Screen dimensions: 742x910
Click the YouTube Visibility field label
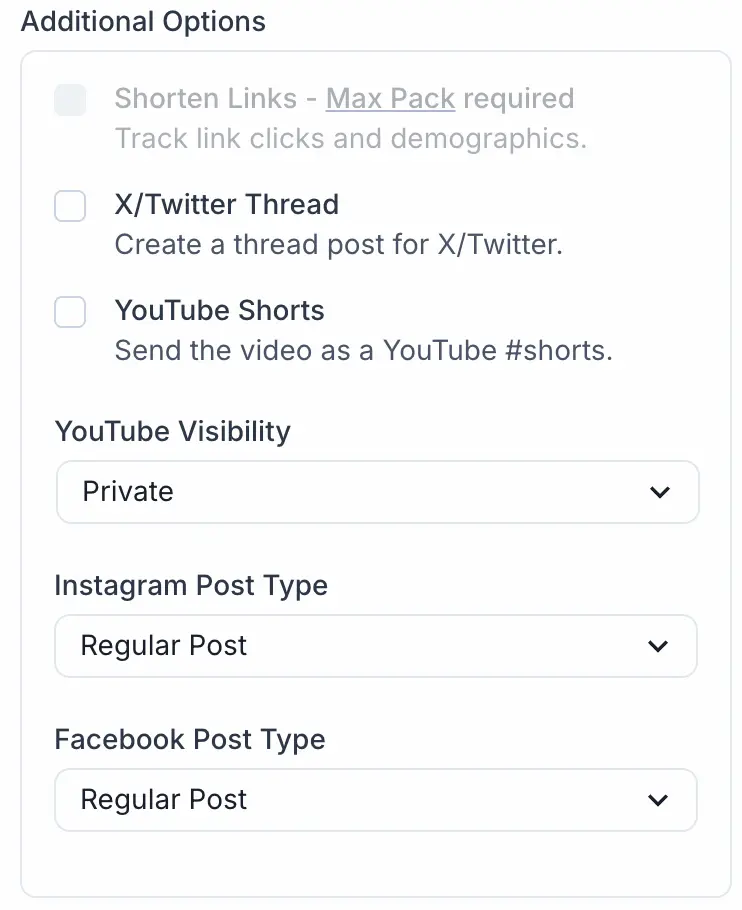[x=172, y=432]
